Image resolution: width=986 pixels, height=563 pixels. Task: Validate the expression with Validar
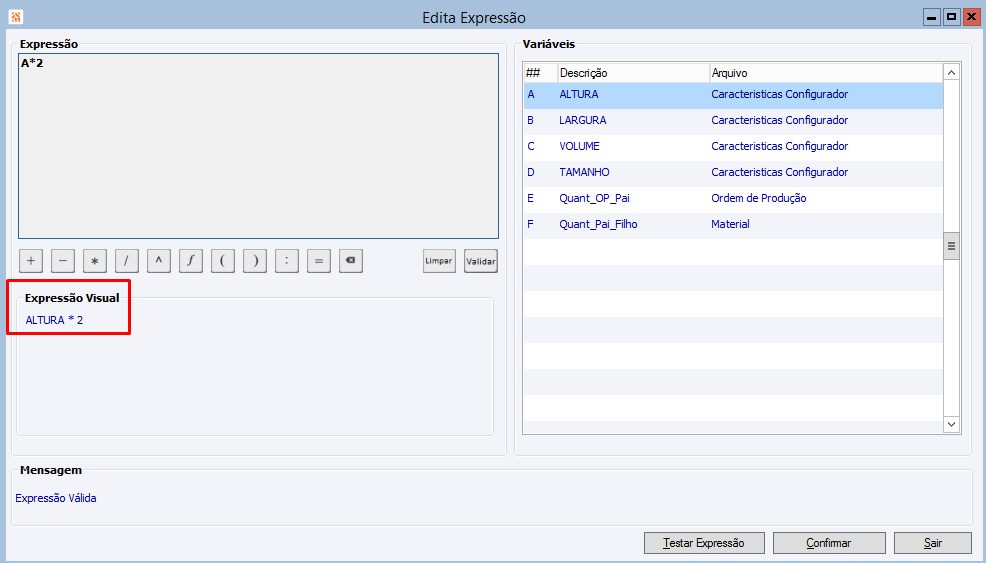pos(481,261)
